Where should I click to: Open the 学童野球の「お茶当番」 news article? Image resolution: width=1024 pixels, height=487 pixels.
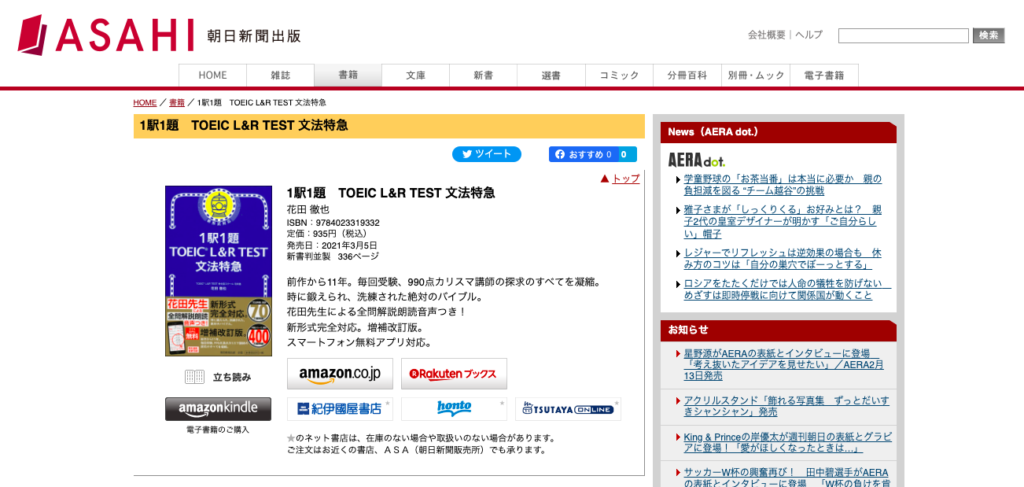tap(782, 185)
